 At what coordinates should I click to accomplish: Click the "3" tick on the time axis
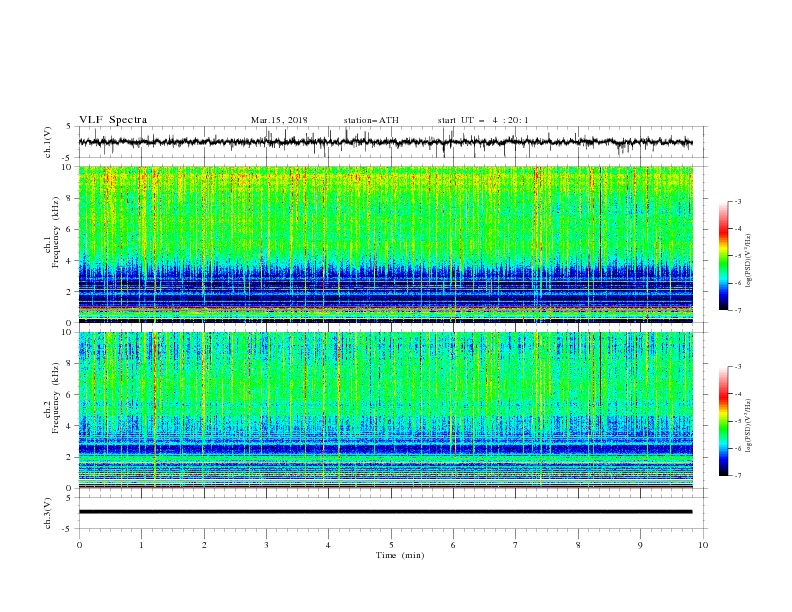tap(266, 545)
